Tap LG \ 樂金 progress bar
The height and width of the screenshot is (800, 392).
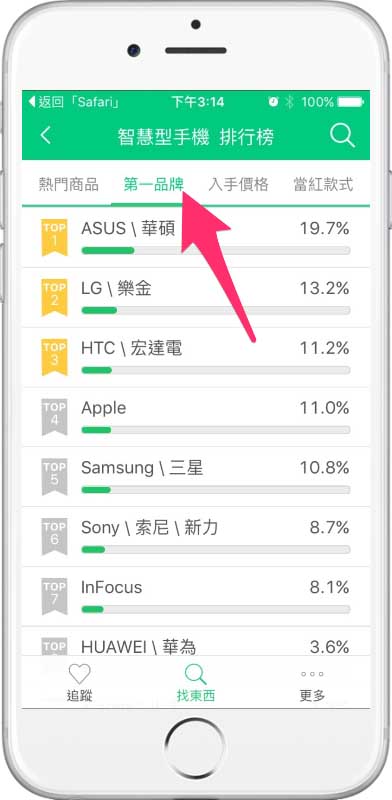pyautogui.click(x=216, y=310)
